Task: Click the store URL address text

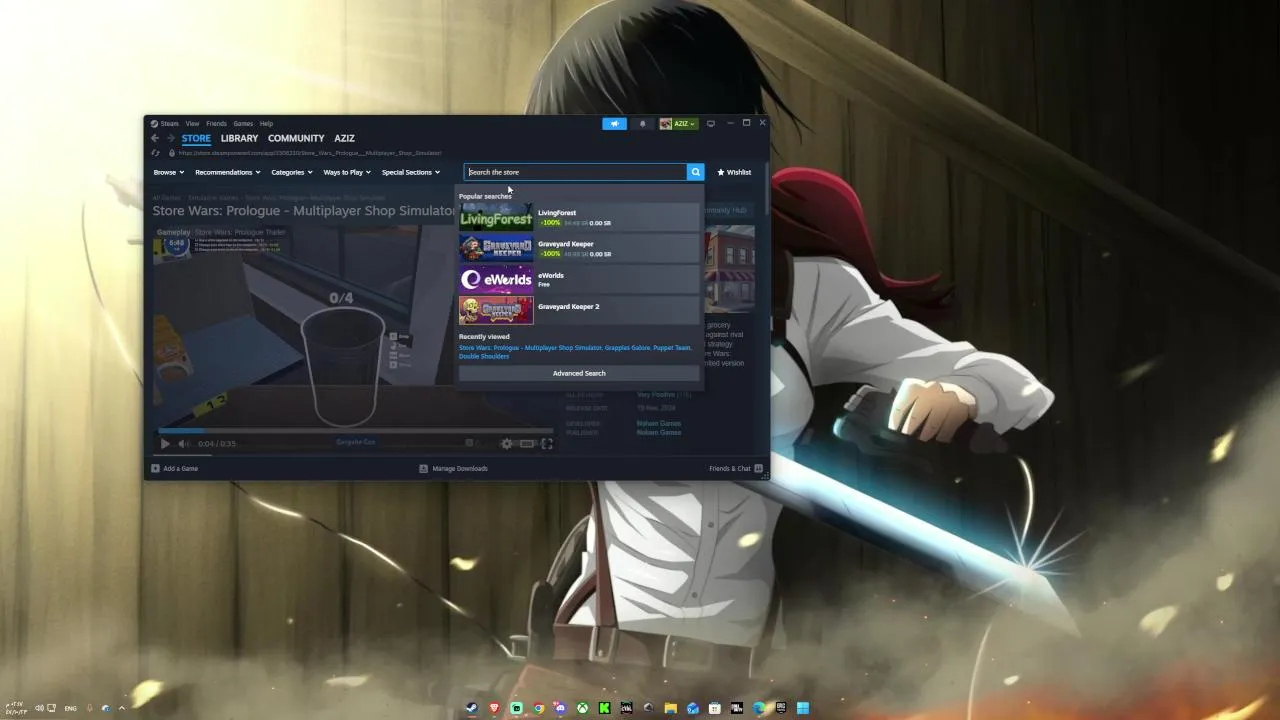Action: tap(310, 153)
